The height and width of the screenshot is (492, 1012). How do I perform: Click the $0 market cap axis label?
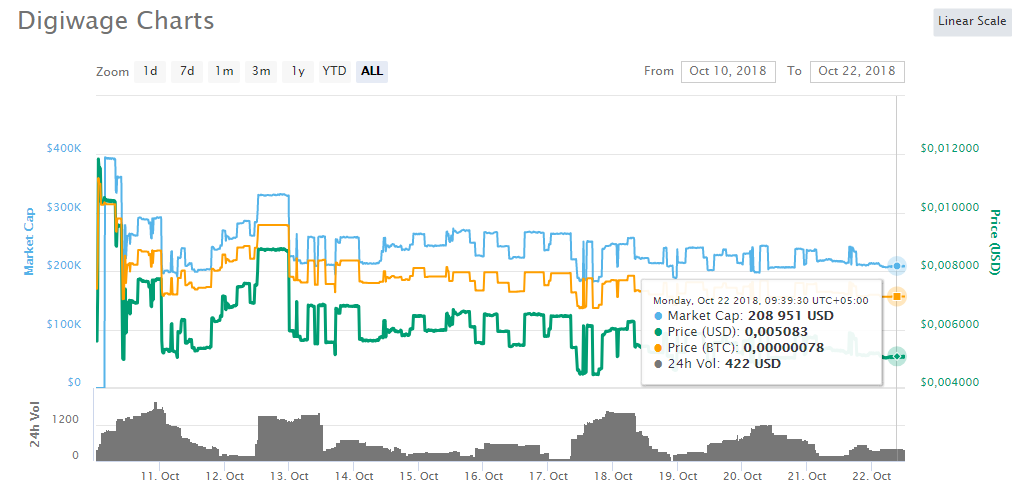click(x=74, y=382)
